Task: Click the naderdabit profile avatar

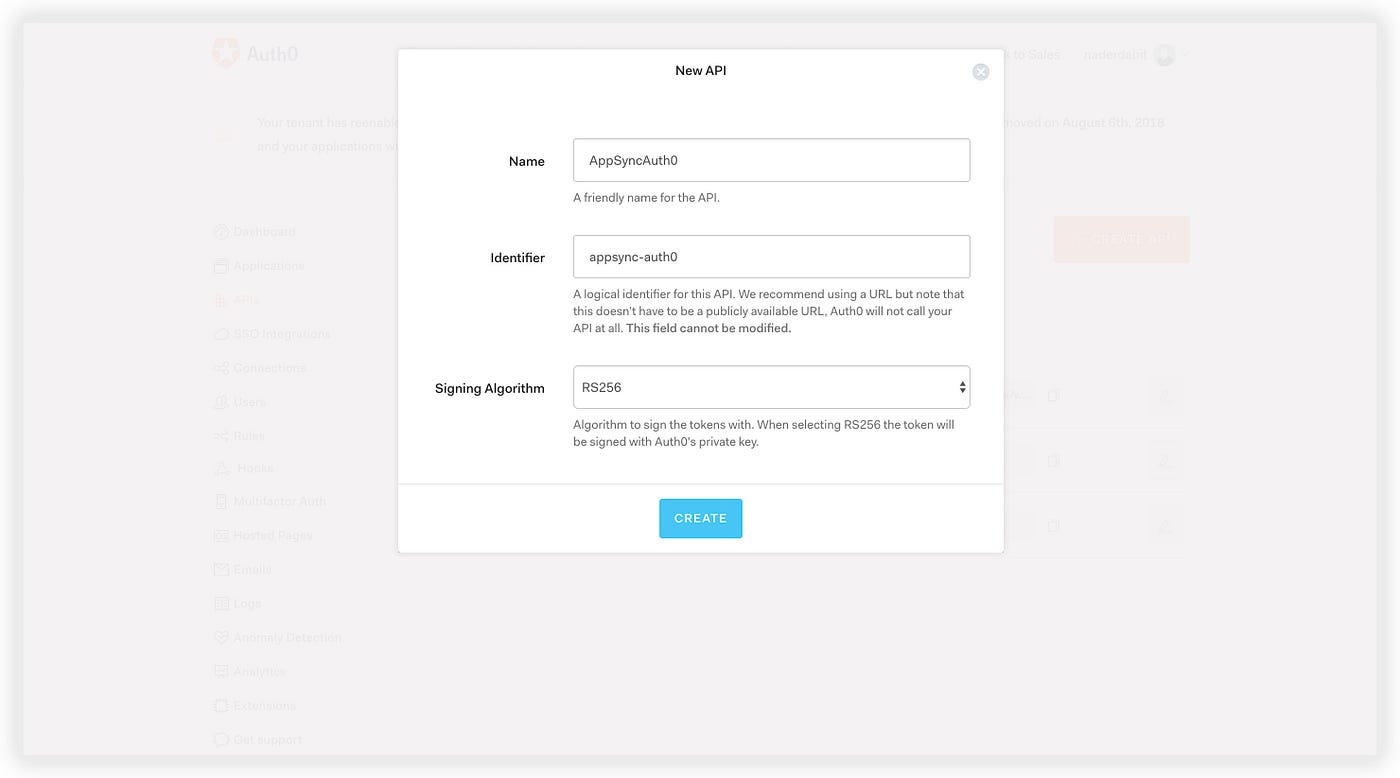Action: [1164, 54]
